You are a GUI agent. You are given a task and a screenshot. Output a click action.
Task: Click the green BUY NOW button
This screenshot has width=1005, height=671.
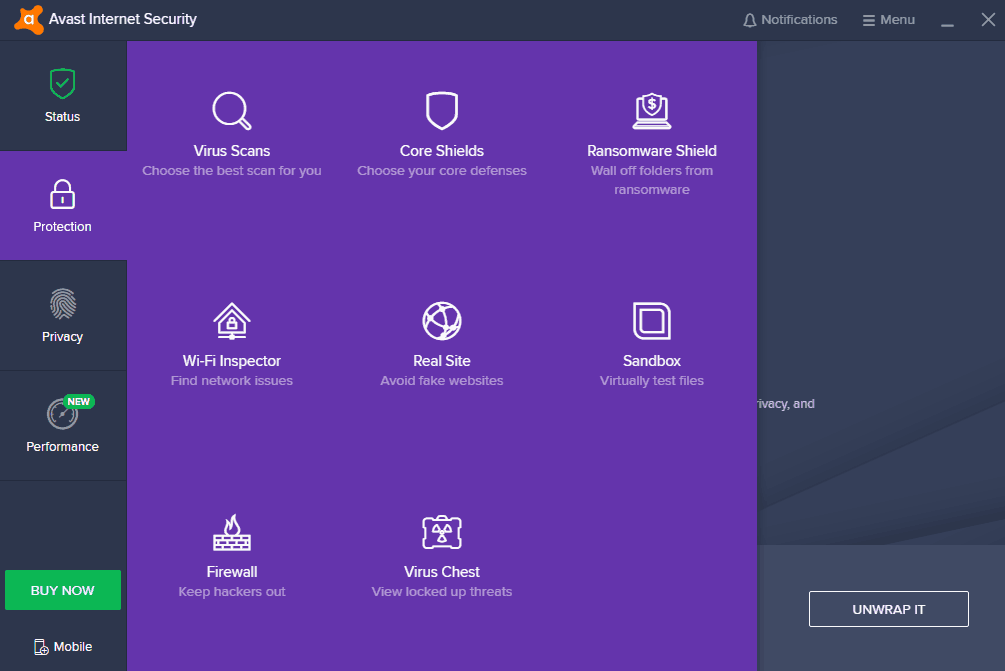(x=62, y=589)
